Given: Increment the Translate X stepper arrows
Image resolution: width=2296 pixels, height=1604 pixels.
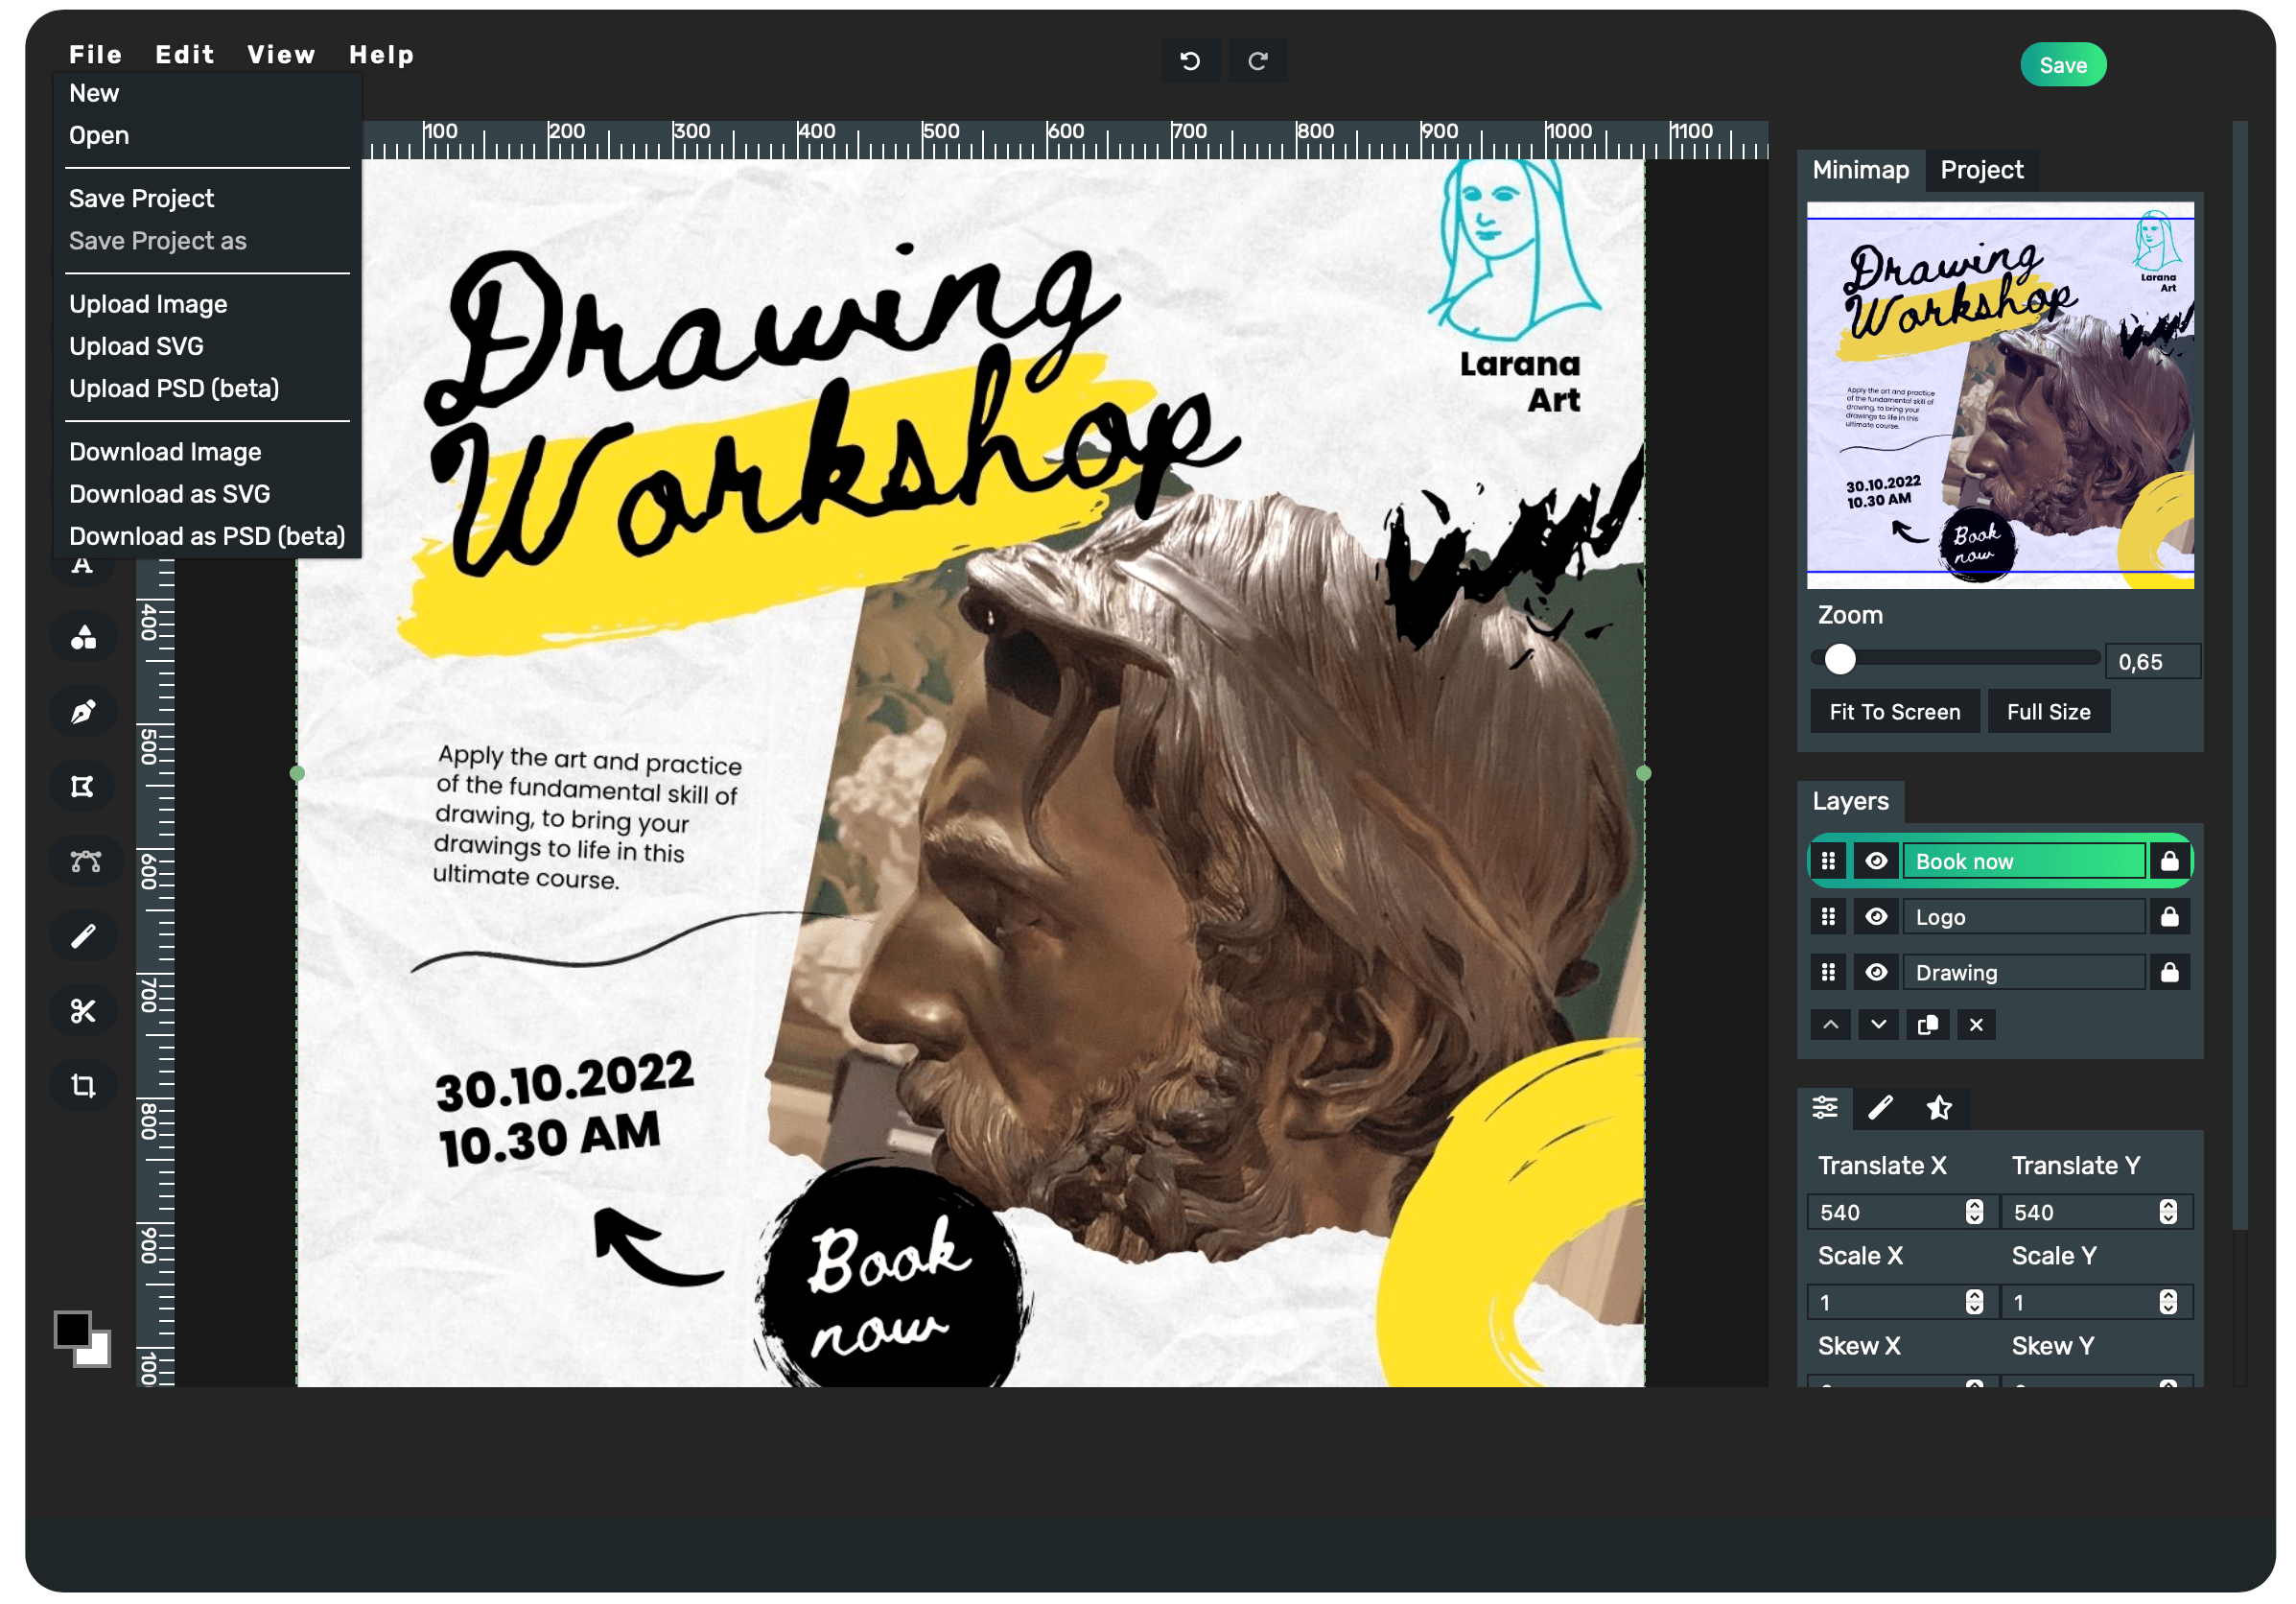Looking at the screenshot, I should (x=1973, y=1206).
